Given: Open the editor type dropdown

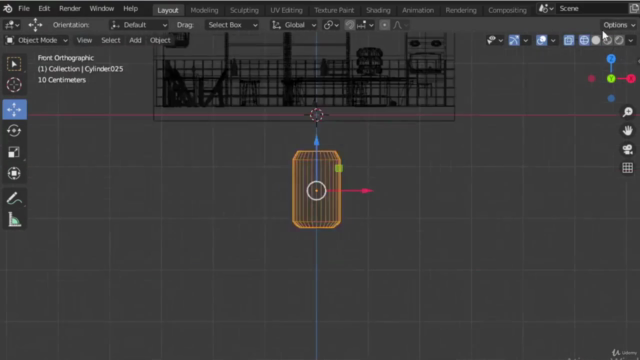Looking at the screenshot, I should pos(11,25).
